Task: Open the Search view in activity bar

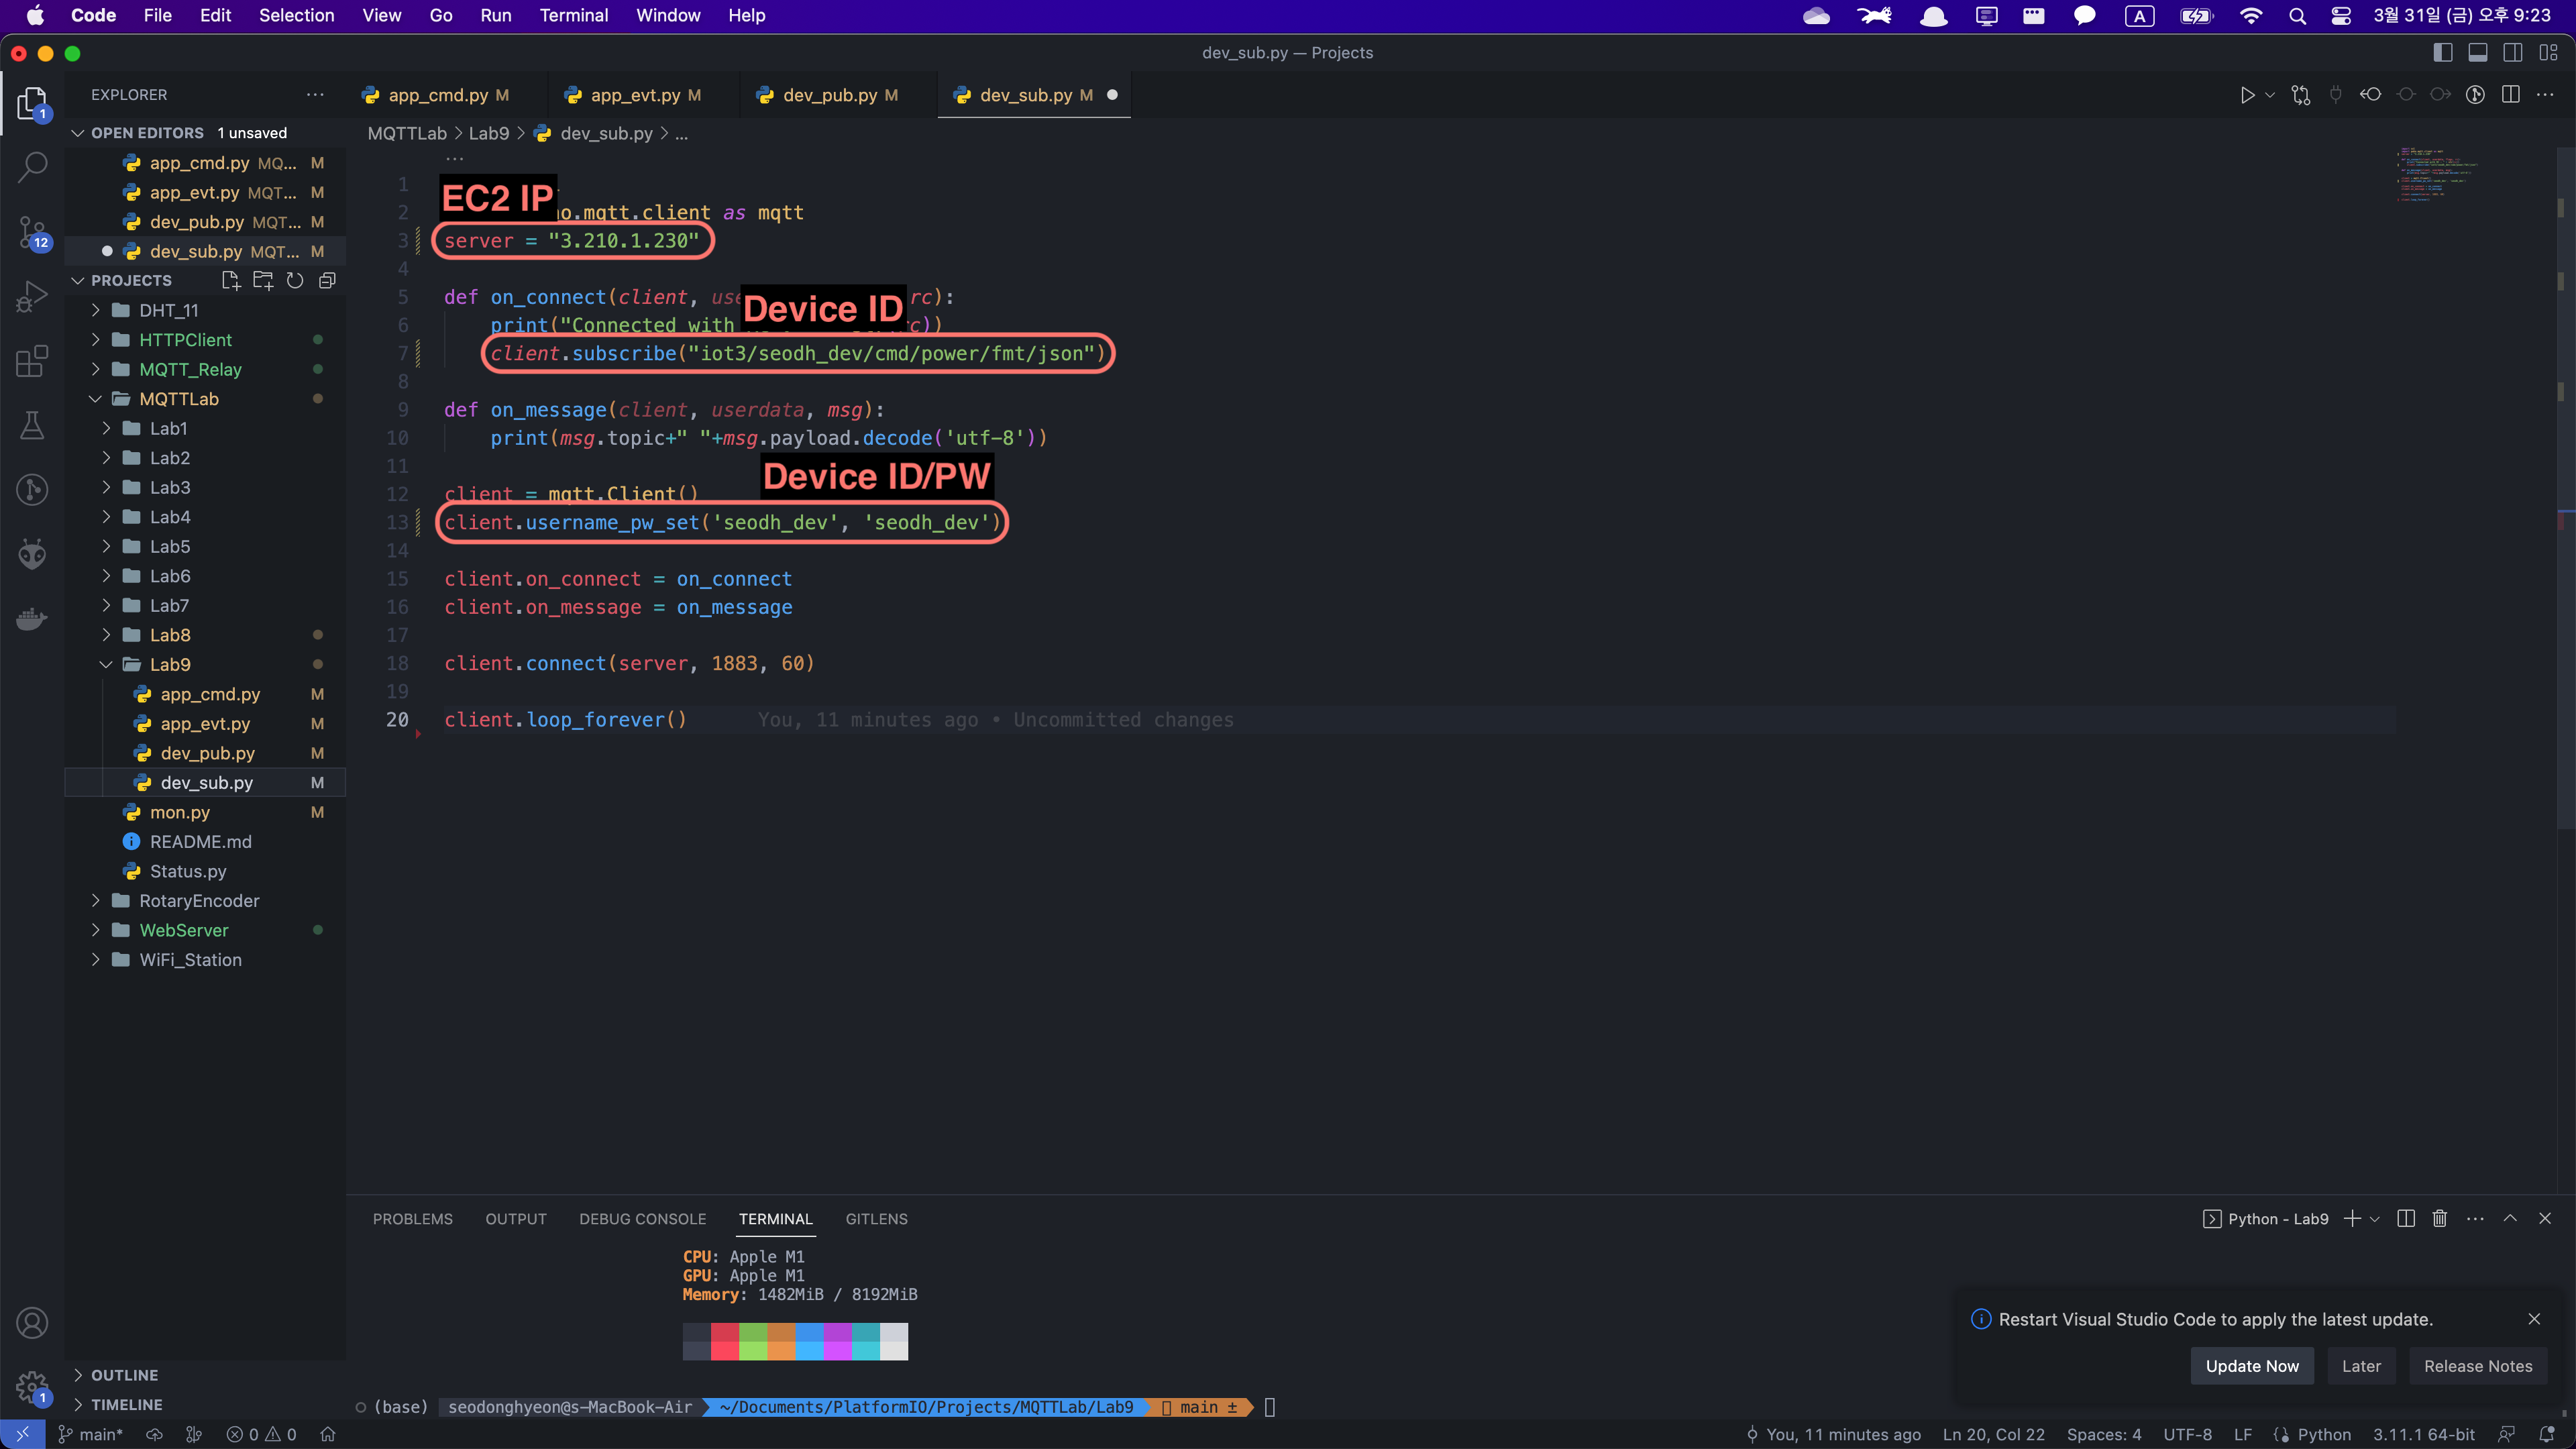Action: 32,167
